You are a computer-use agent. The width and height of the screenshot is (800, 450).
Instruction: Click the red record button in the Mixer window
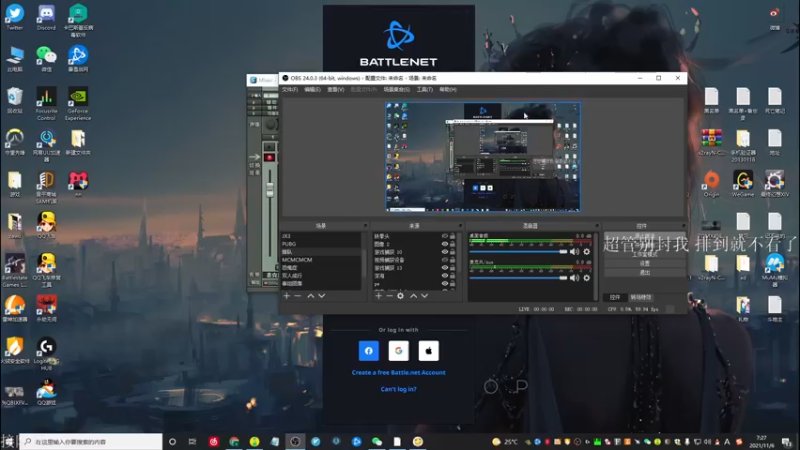click(x=270, y=158)
